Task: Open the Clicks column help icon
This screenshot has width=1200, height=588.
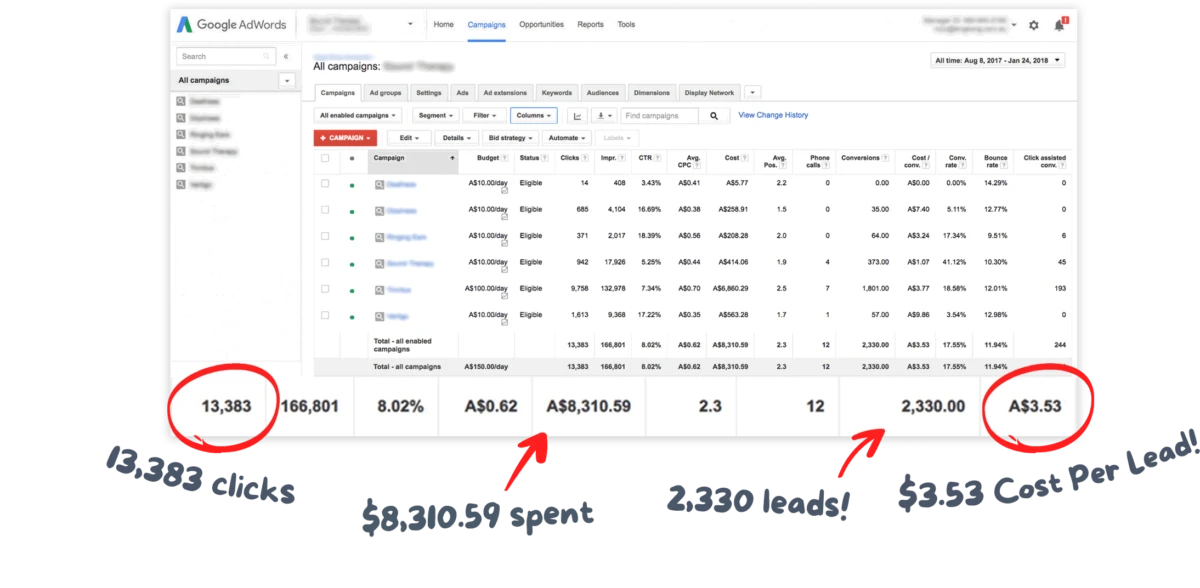Action: coord(587,158)
